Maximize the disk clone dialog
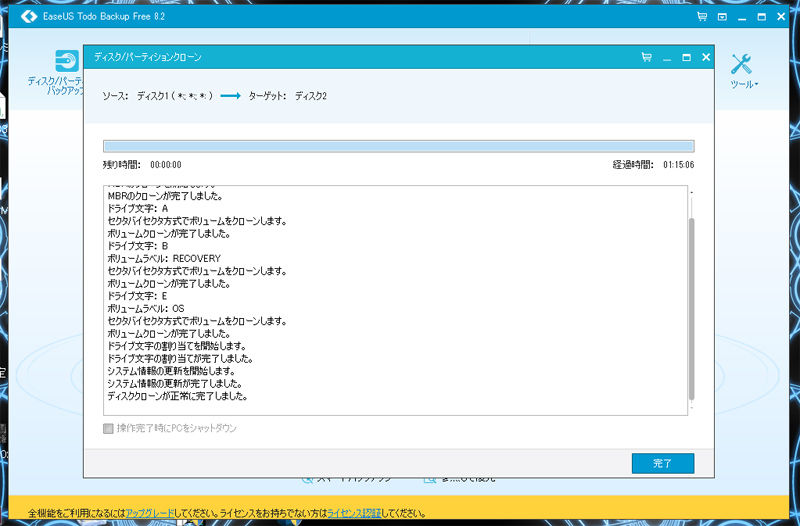This screenshot has width=800, height=526. [x=686, y=58]
